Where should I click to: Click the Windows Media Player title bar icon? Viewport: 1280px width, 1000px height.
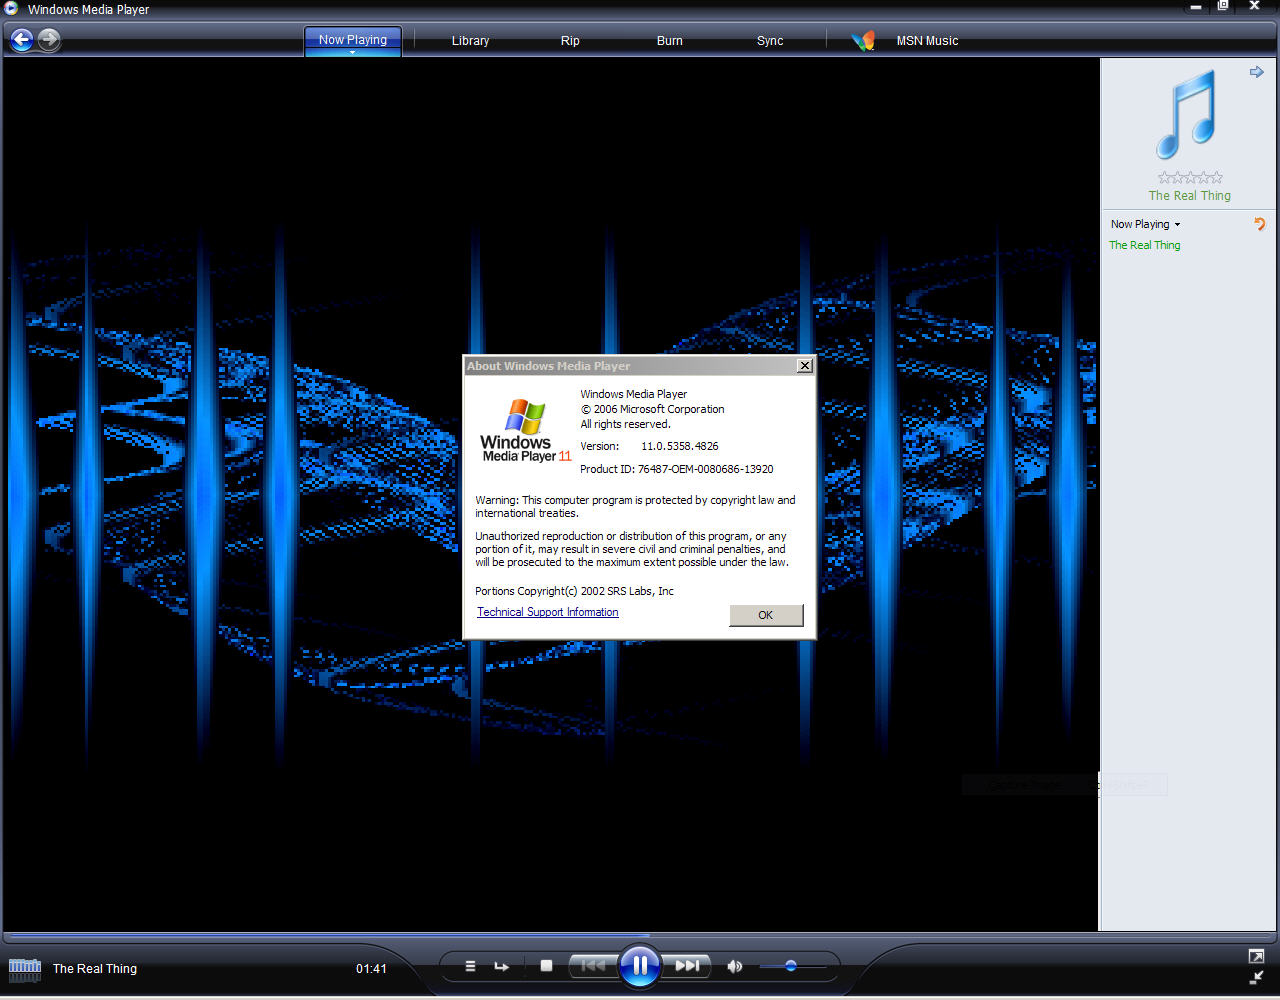point(11,9)
